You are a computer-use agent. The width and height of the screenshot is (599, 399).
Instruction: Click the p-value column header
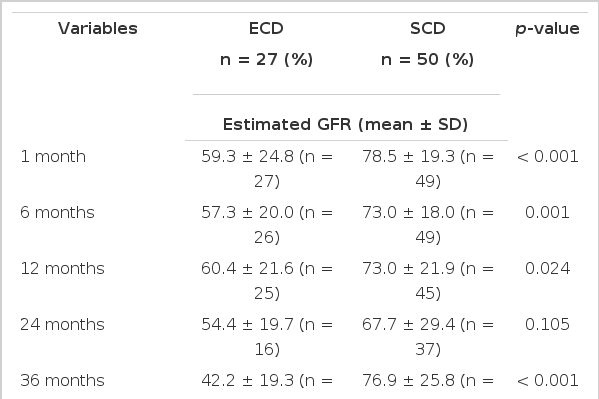547,29
